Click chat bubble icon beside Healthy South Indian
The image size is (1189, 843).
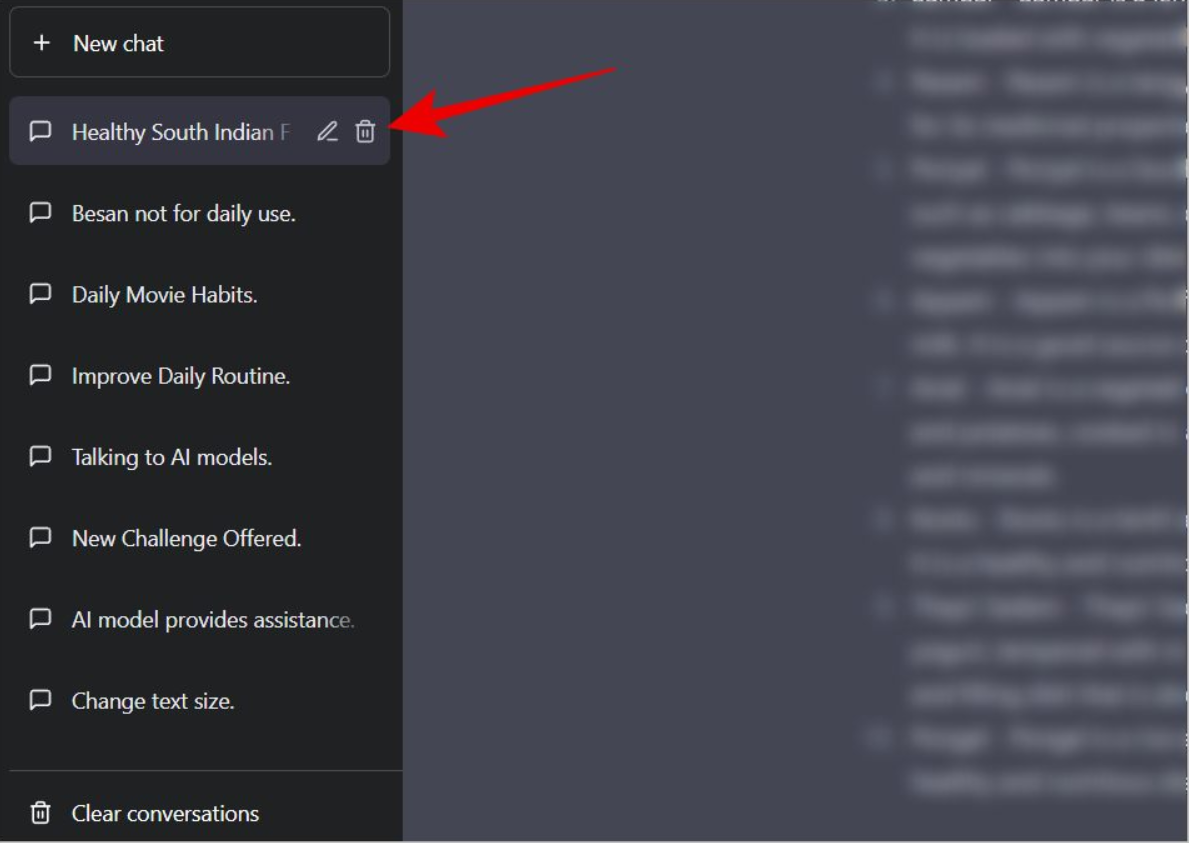[x=41, y=132]
